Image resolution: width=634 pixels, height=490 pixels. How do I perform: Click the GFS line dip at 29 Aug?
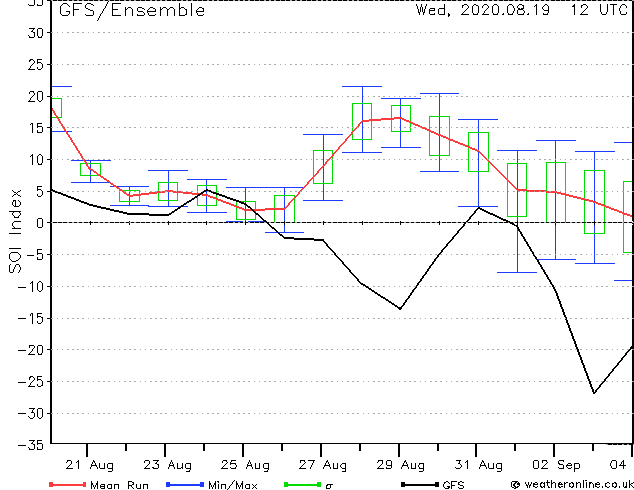click(x=400, y=309)
